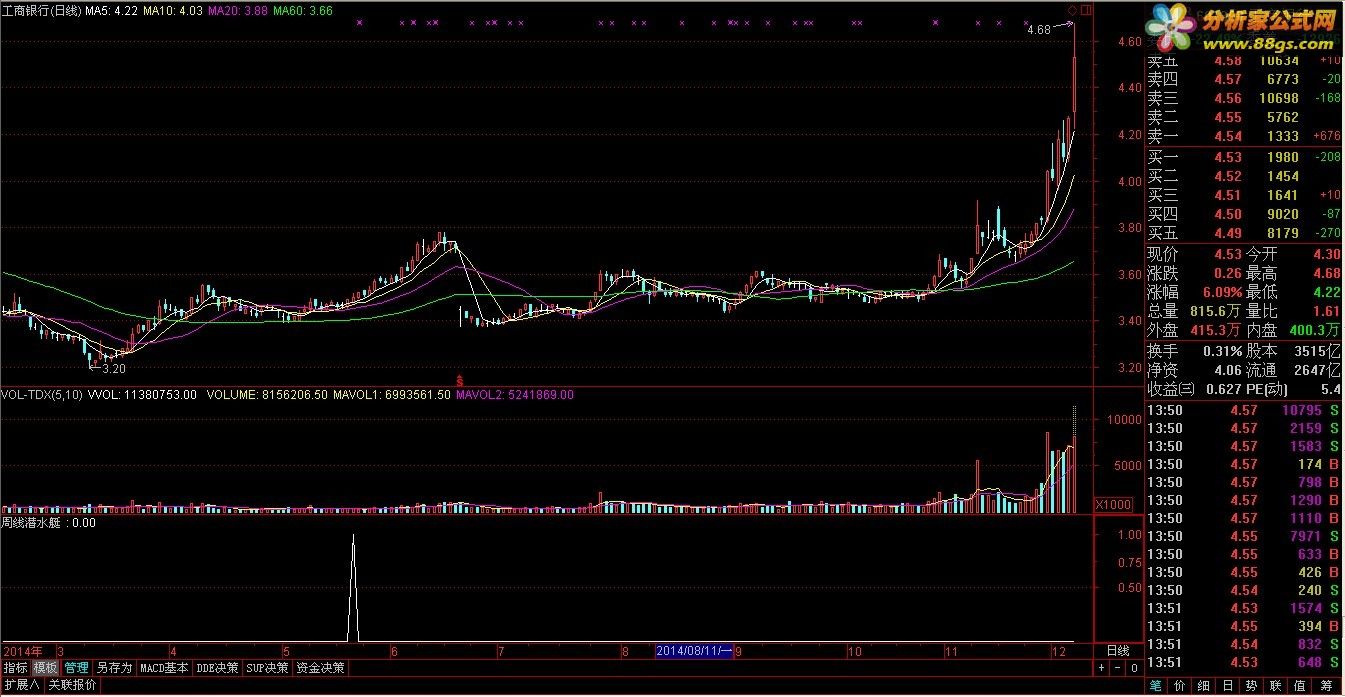This screenshot has width=1345, height=697.
Task: Click the 总量 815.6万 value
Action: tap(1213, 311)
